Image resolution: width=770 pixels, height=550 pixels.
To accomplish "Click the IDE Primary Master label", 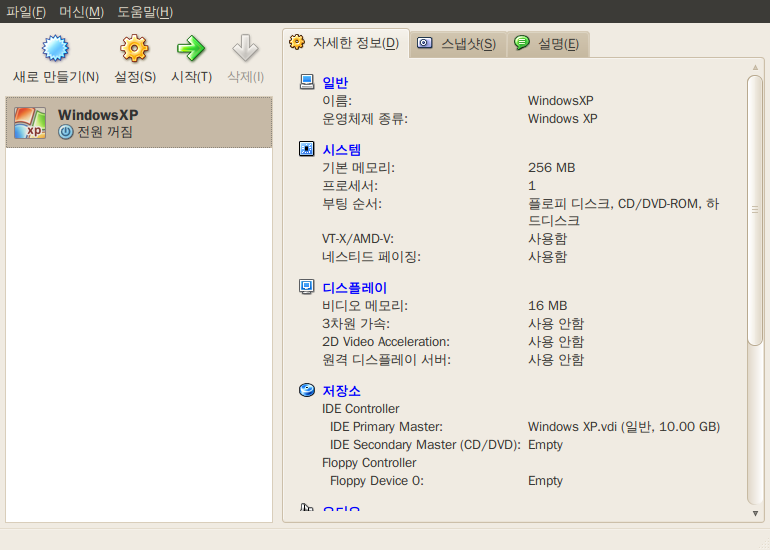I will (386, 427).
